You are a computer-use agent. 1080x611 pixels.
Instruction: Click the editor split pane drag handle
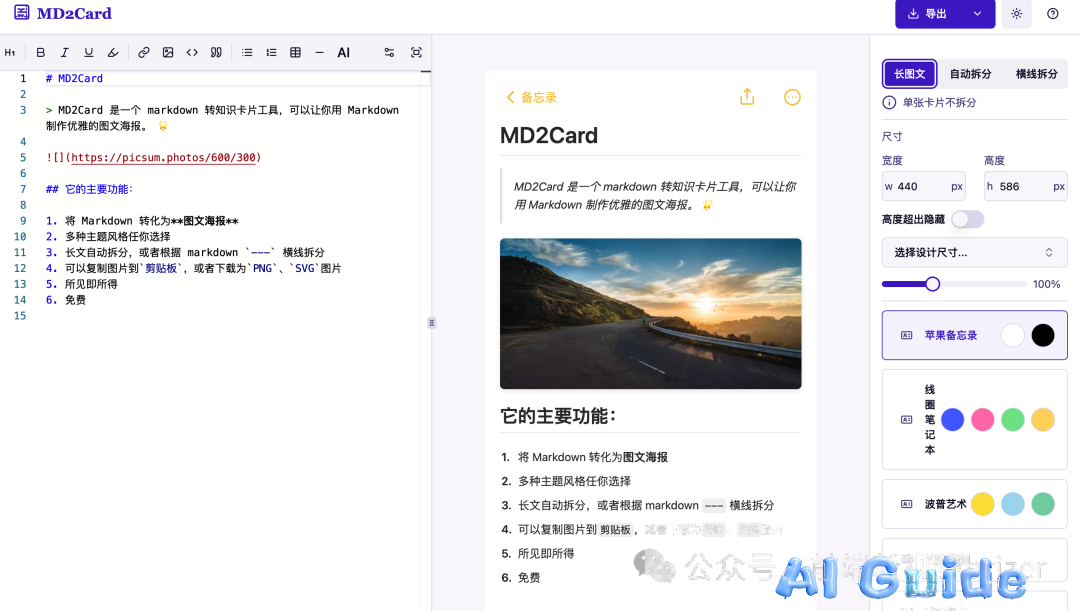click(x=432, y=322)
